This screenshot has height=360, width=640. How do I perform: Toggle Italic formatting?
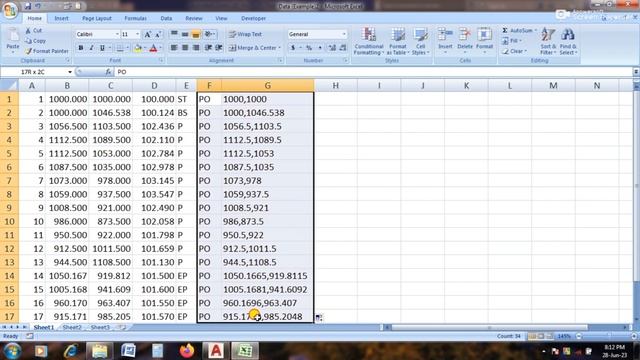[91, 48]
